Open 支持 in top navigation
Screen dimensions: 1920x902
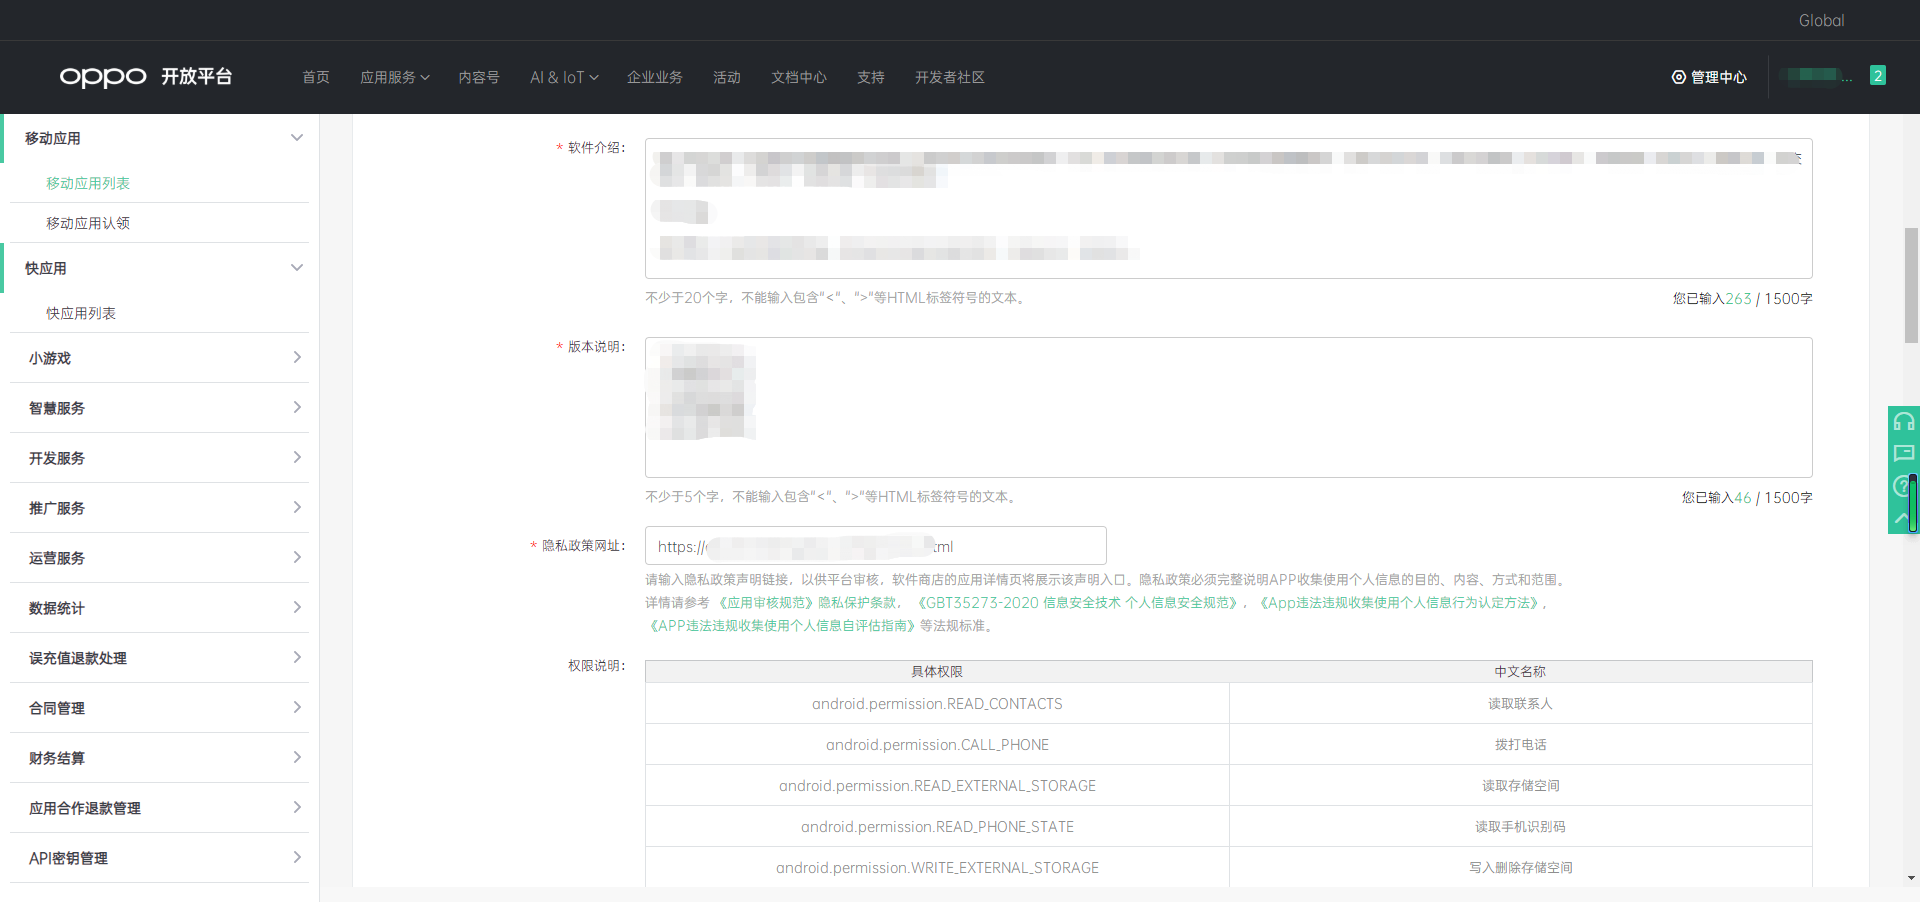871,77
